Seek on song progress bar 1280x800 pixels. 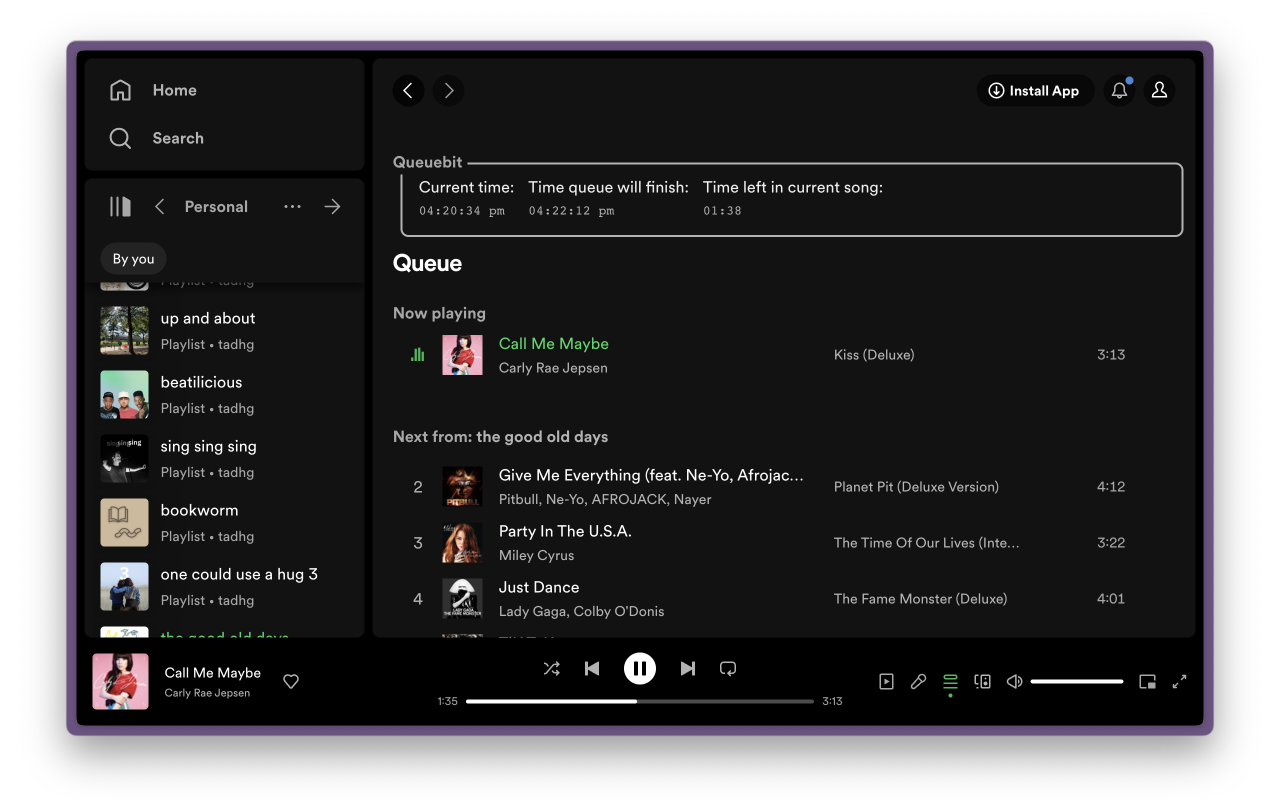pyautogui.click(x=640, y=701)
